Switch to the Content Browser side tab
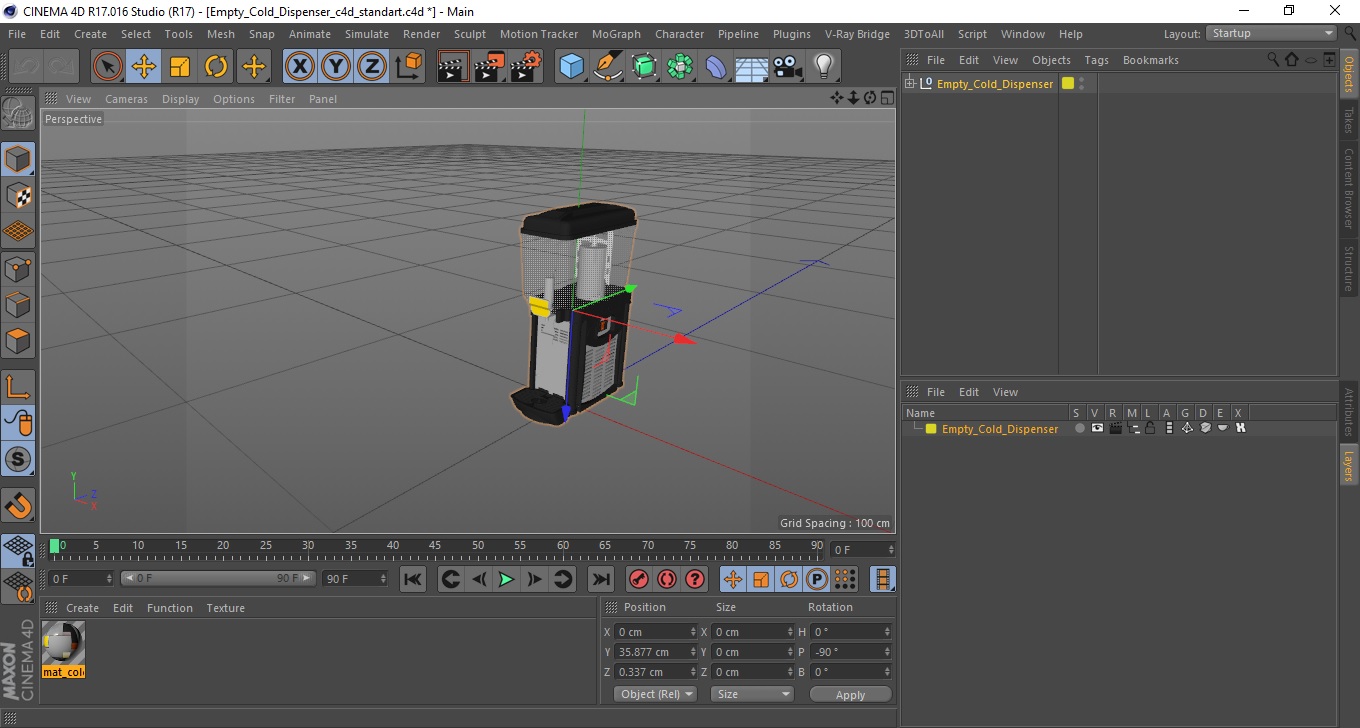The width and height of the screenshot is (1360, 728). 1349,189
